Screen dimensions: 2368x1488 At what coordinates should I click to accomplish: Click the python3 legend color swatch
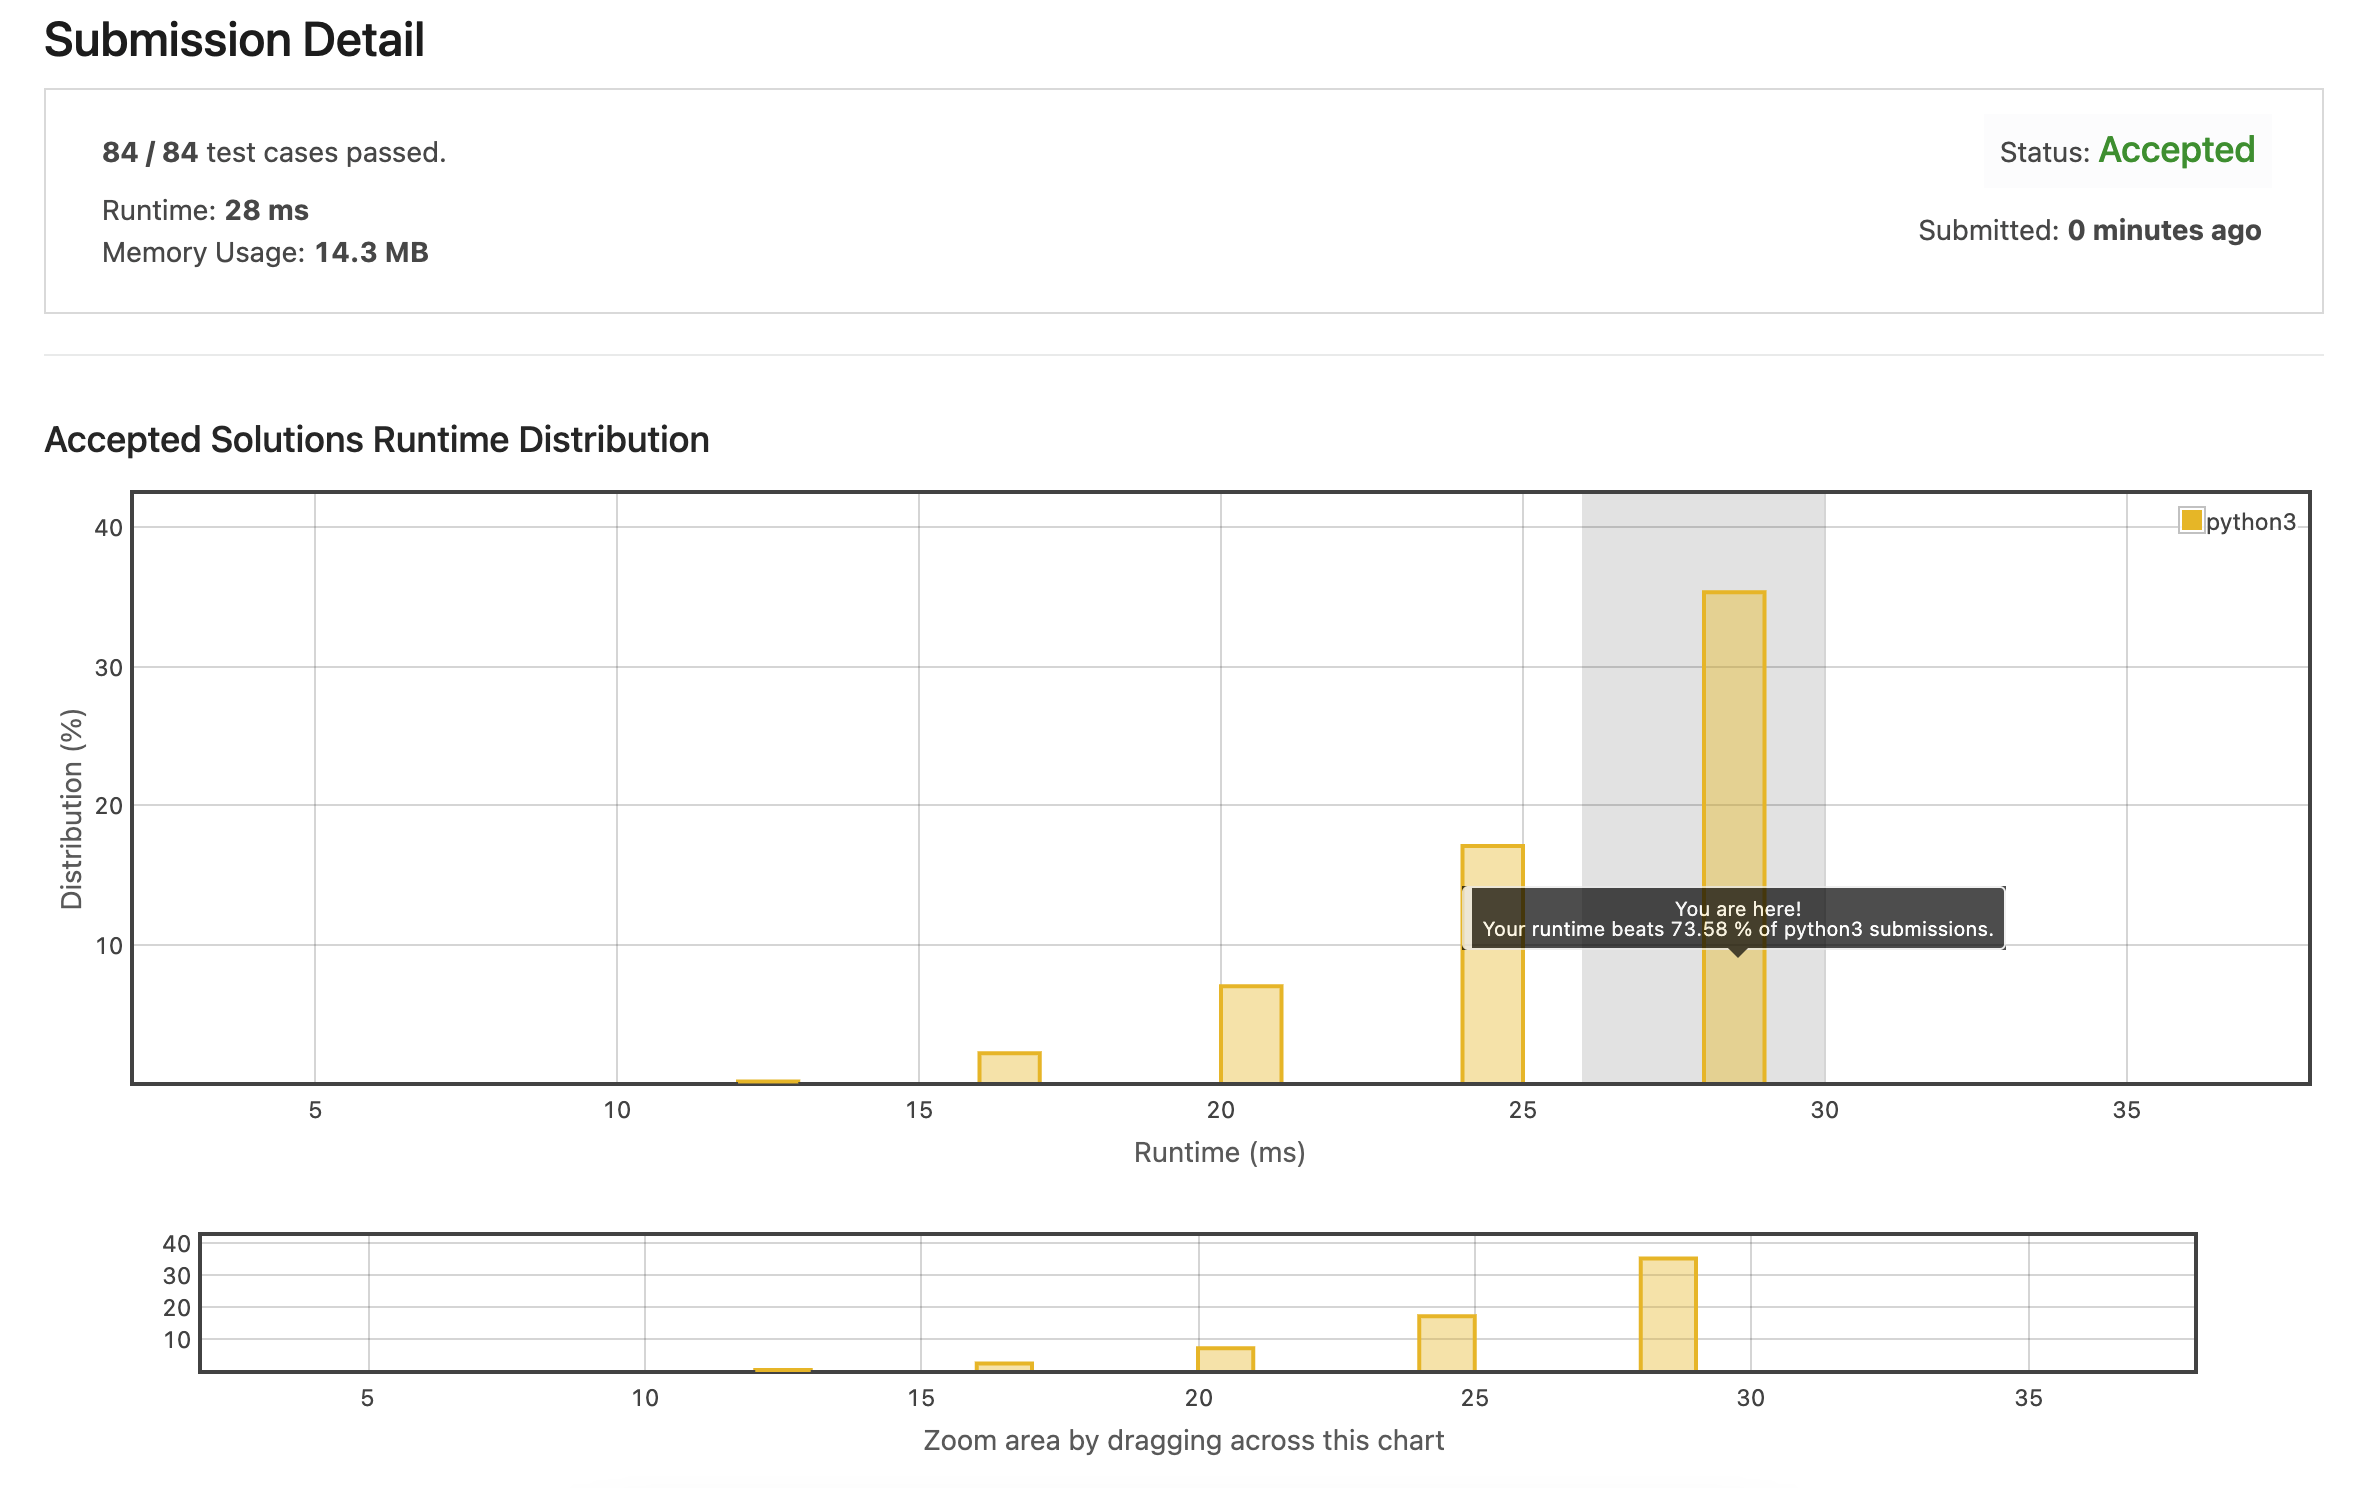tap(2190, 521)
